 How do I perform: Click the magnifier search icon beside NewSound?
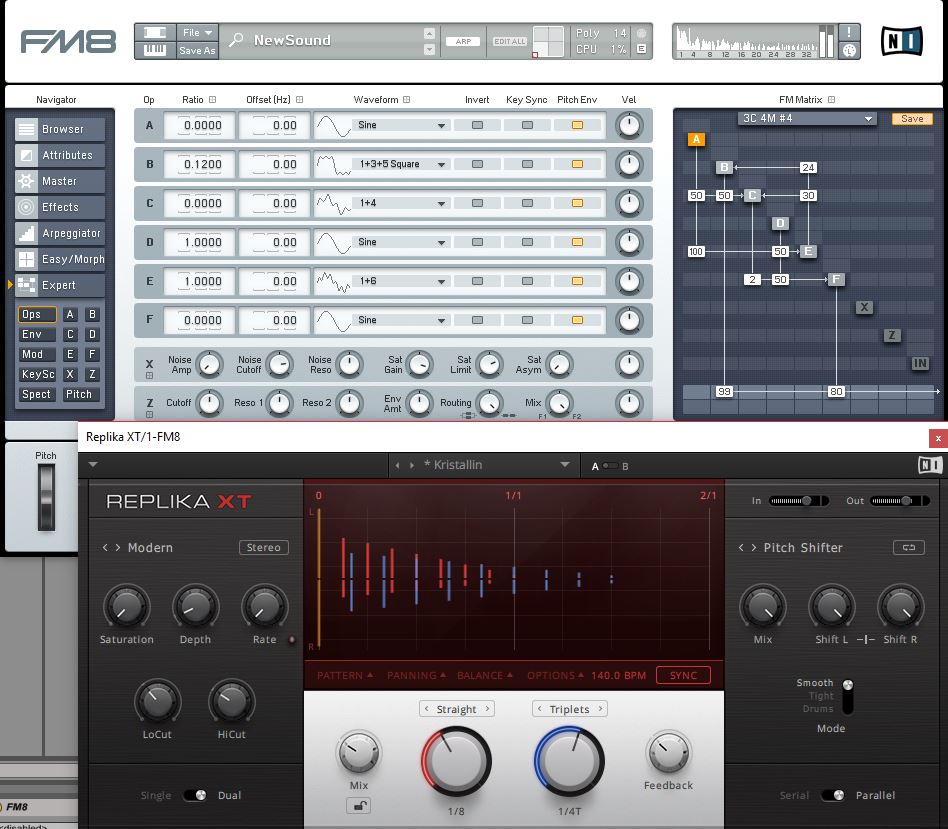click(x=236, y=40)
